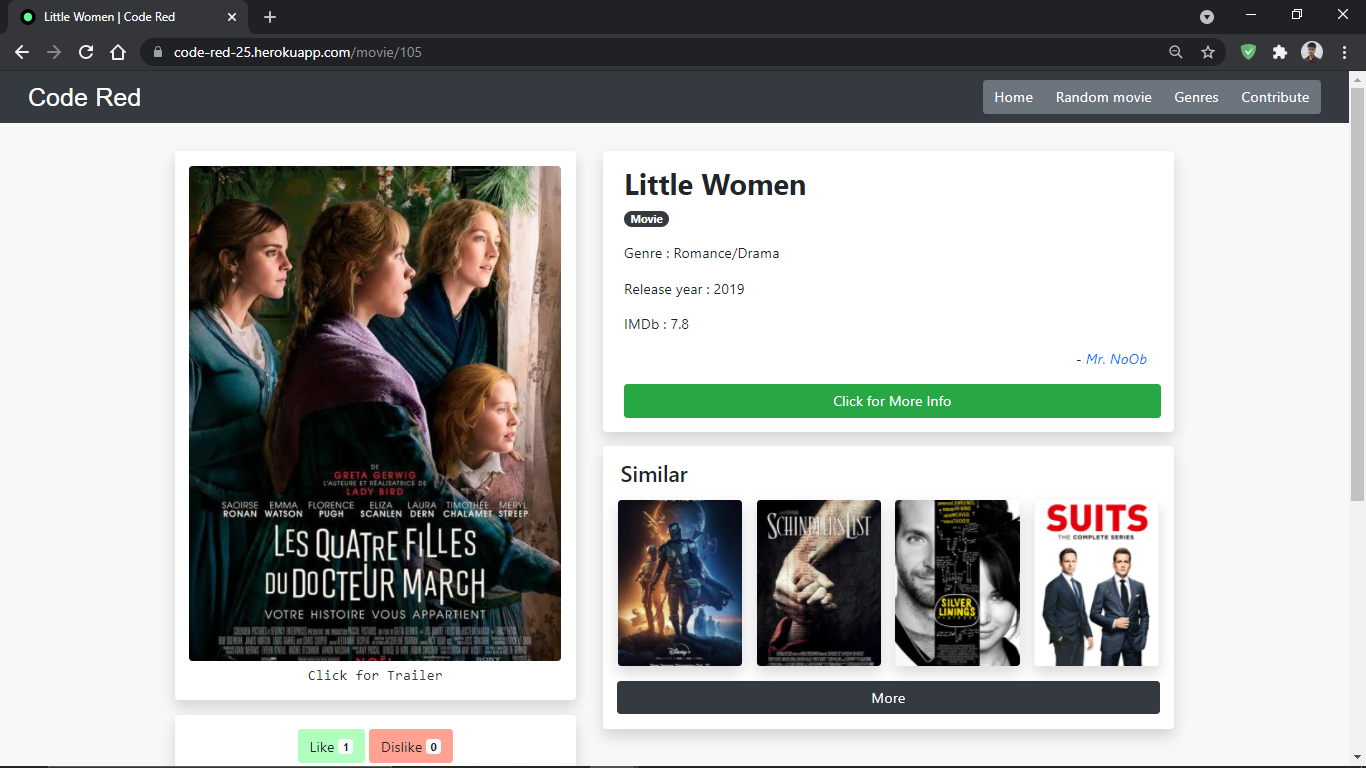Open the Silver Linings similar poster
Viewport: 1366px width, 768px height.
pos(957,583)
